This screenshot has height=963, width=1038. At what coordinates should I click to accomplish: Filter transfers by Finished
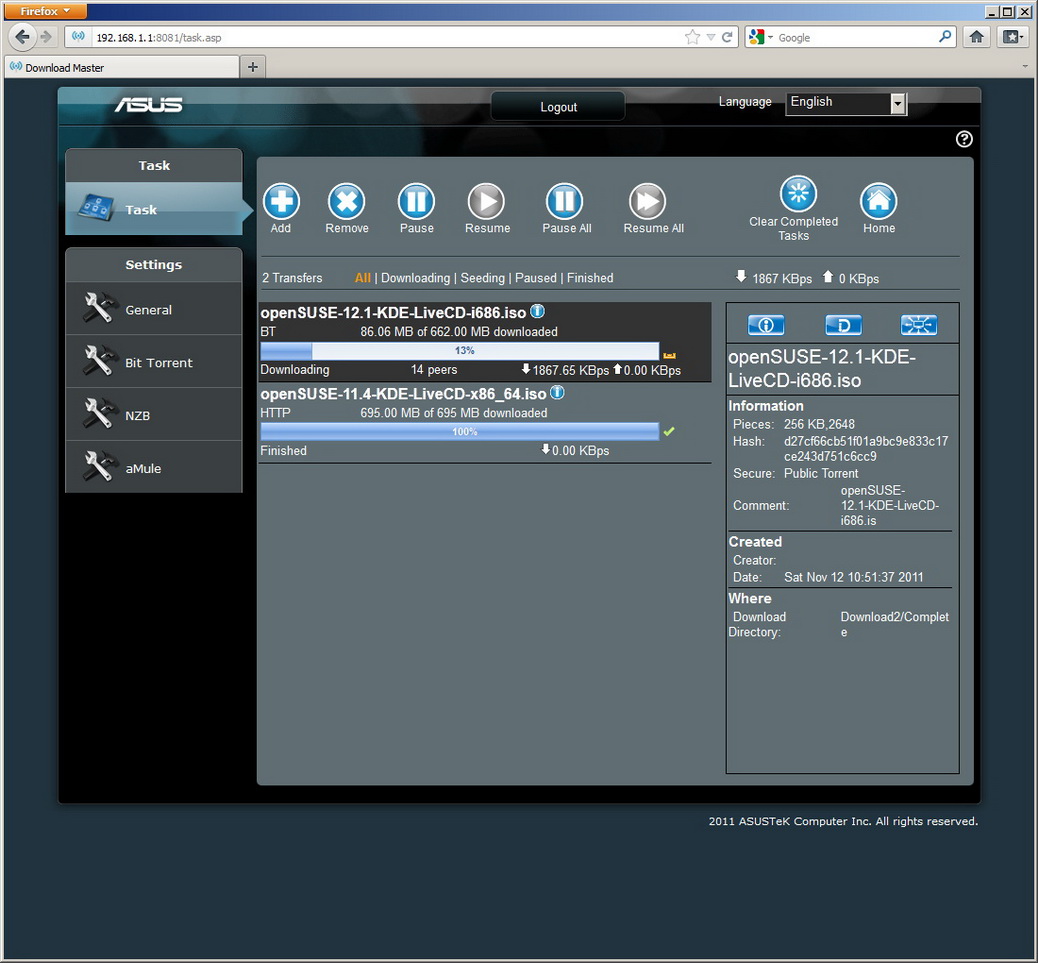[590, 278]
